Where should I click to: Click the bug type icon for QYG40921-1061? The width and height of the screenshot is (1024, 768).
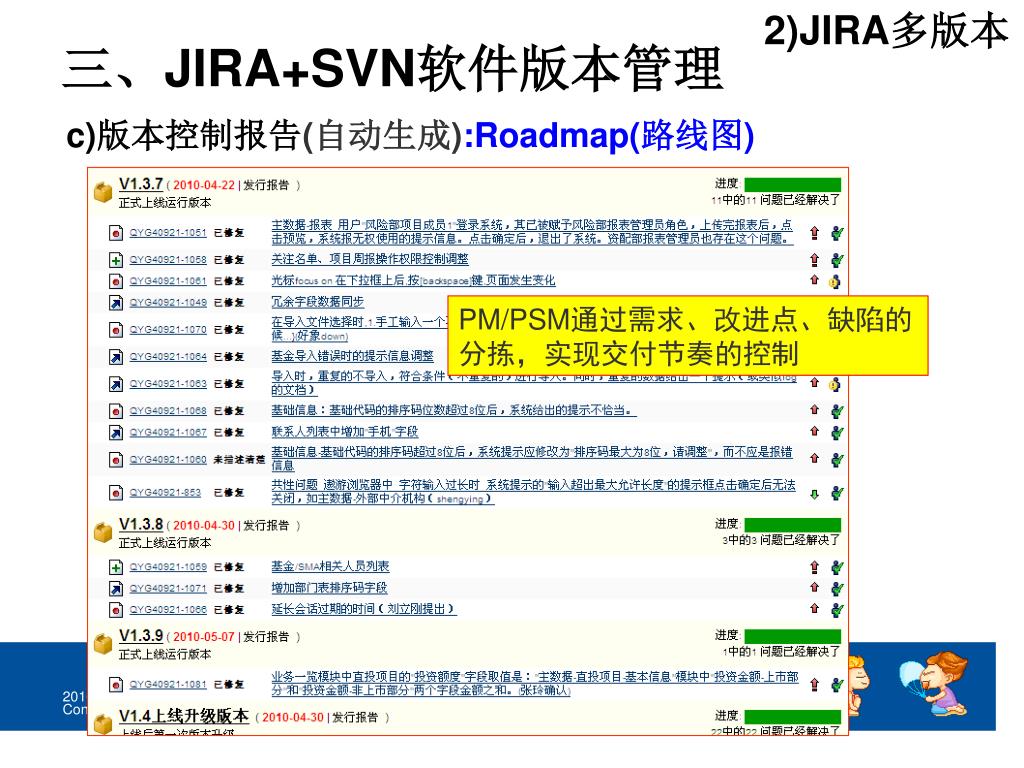116,281
